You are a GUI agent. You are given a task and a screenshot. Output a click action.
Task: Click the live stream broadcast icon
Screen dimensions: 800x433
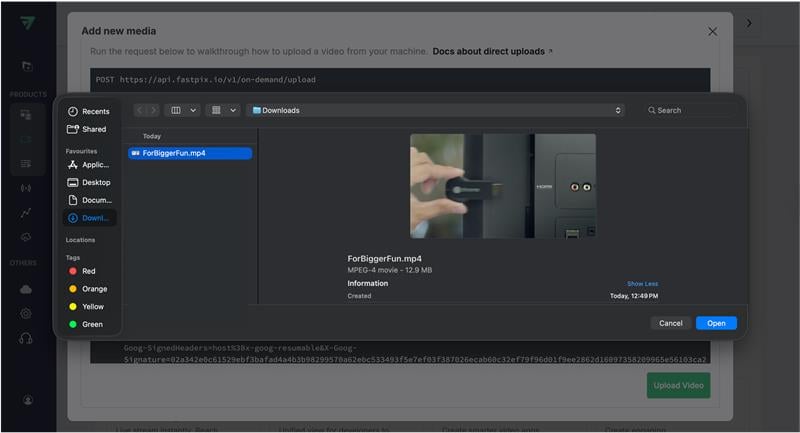click(26, 188)
